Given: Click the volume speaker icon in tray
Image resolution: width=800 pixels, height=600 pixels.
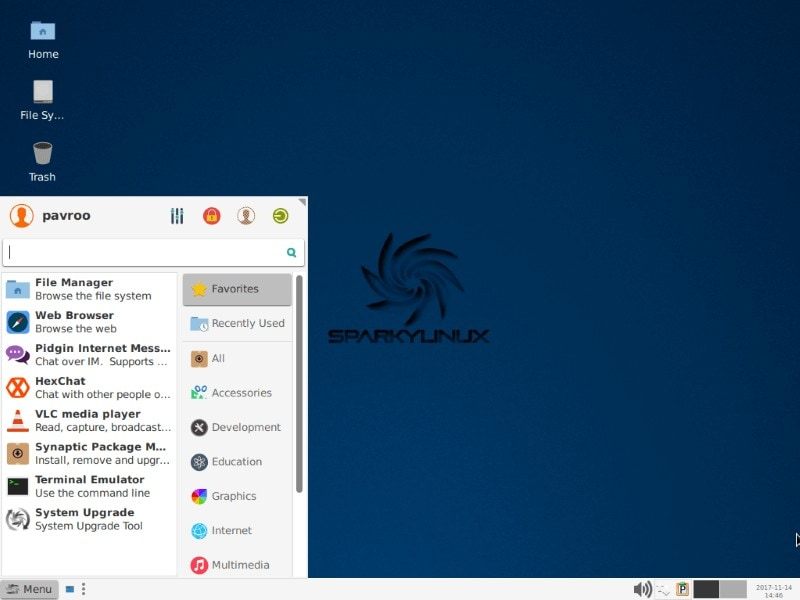Looking at the screenshot, I should [642, 589].
